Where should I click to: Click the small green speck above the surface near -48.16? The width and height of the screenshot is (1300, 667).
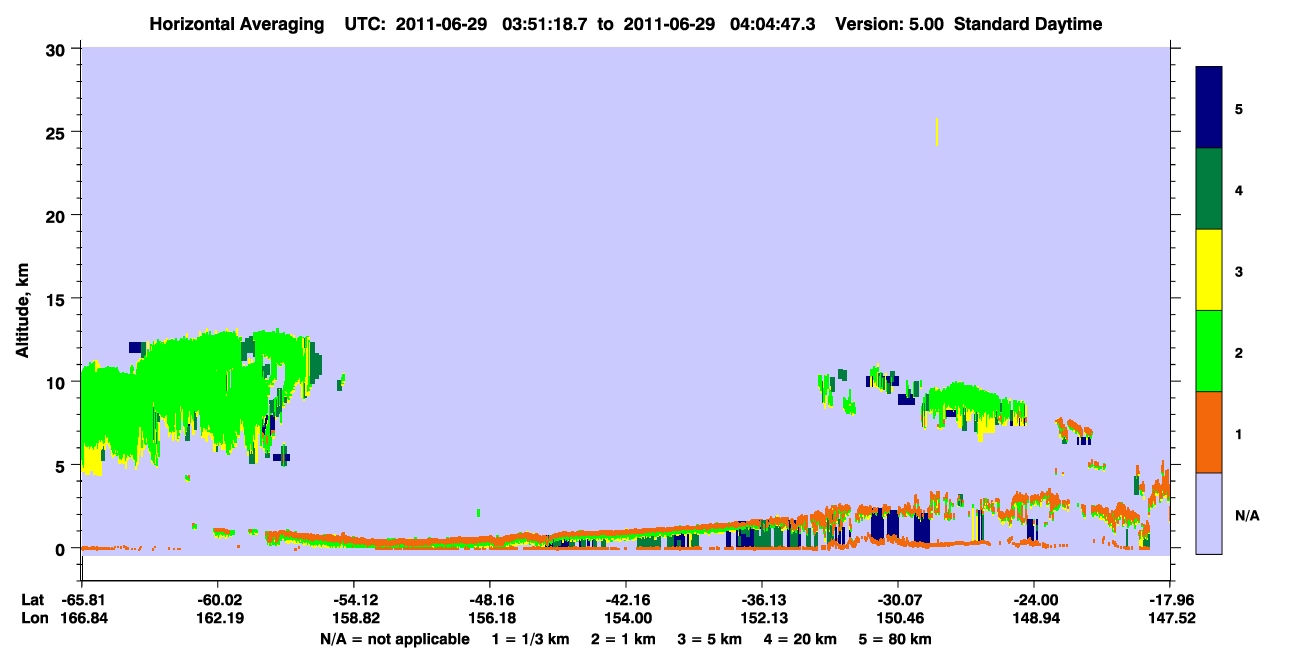[x=478, y=513]
